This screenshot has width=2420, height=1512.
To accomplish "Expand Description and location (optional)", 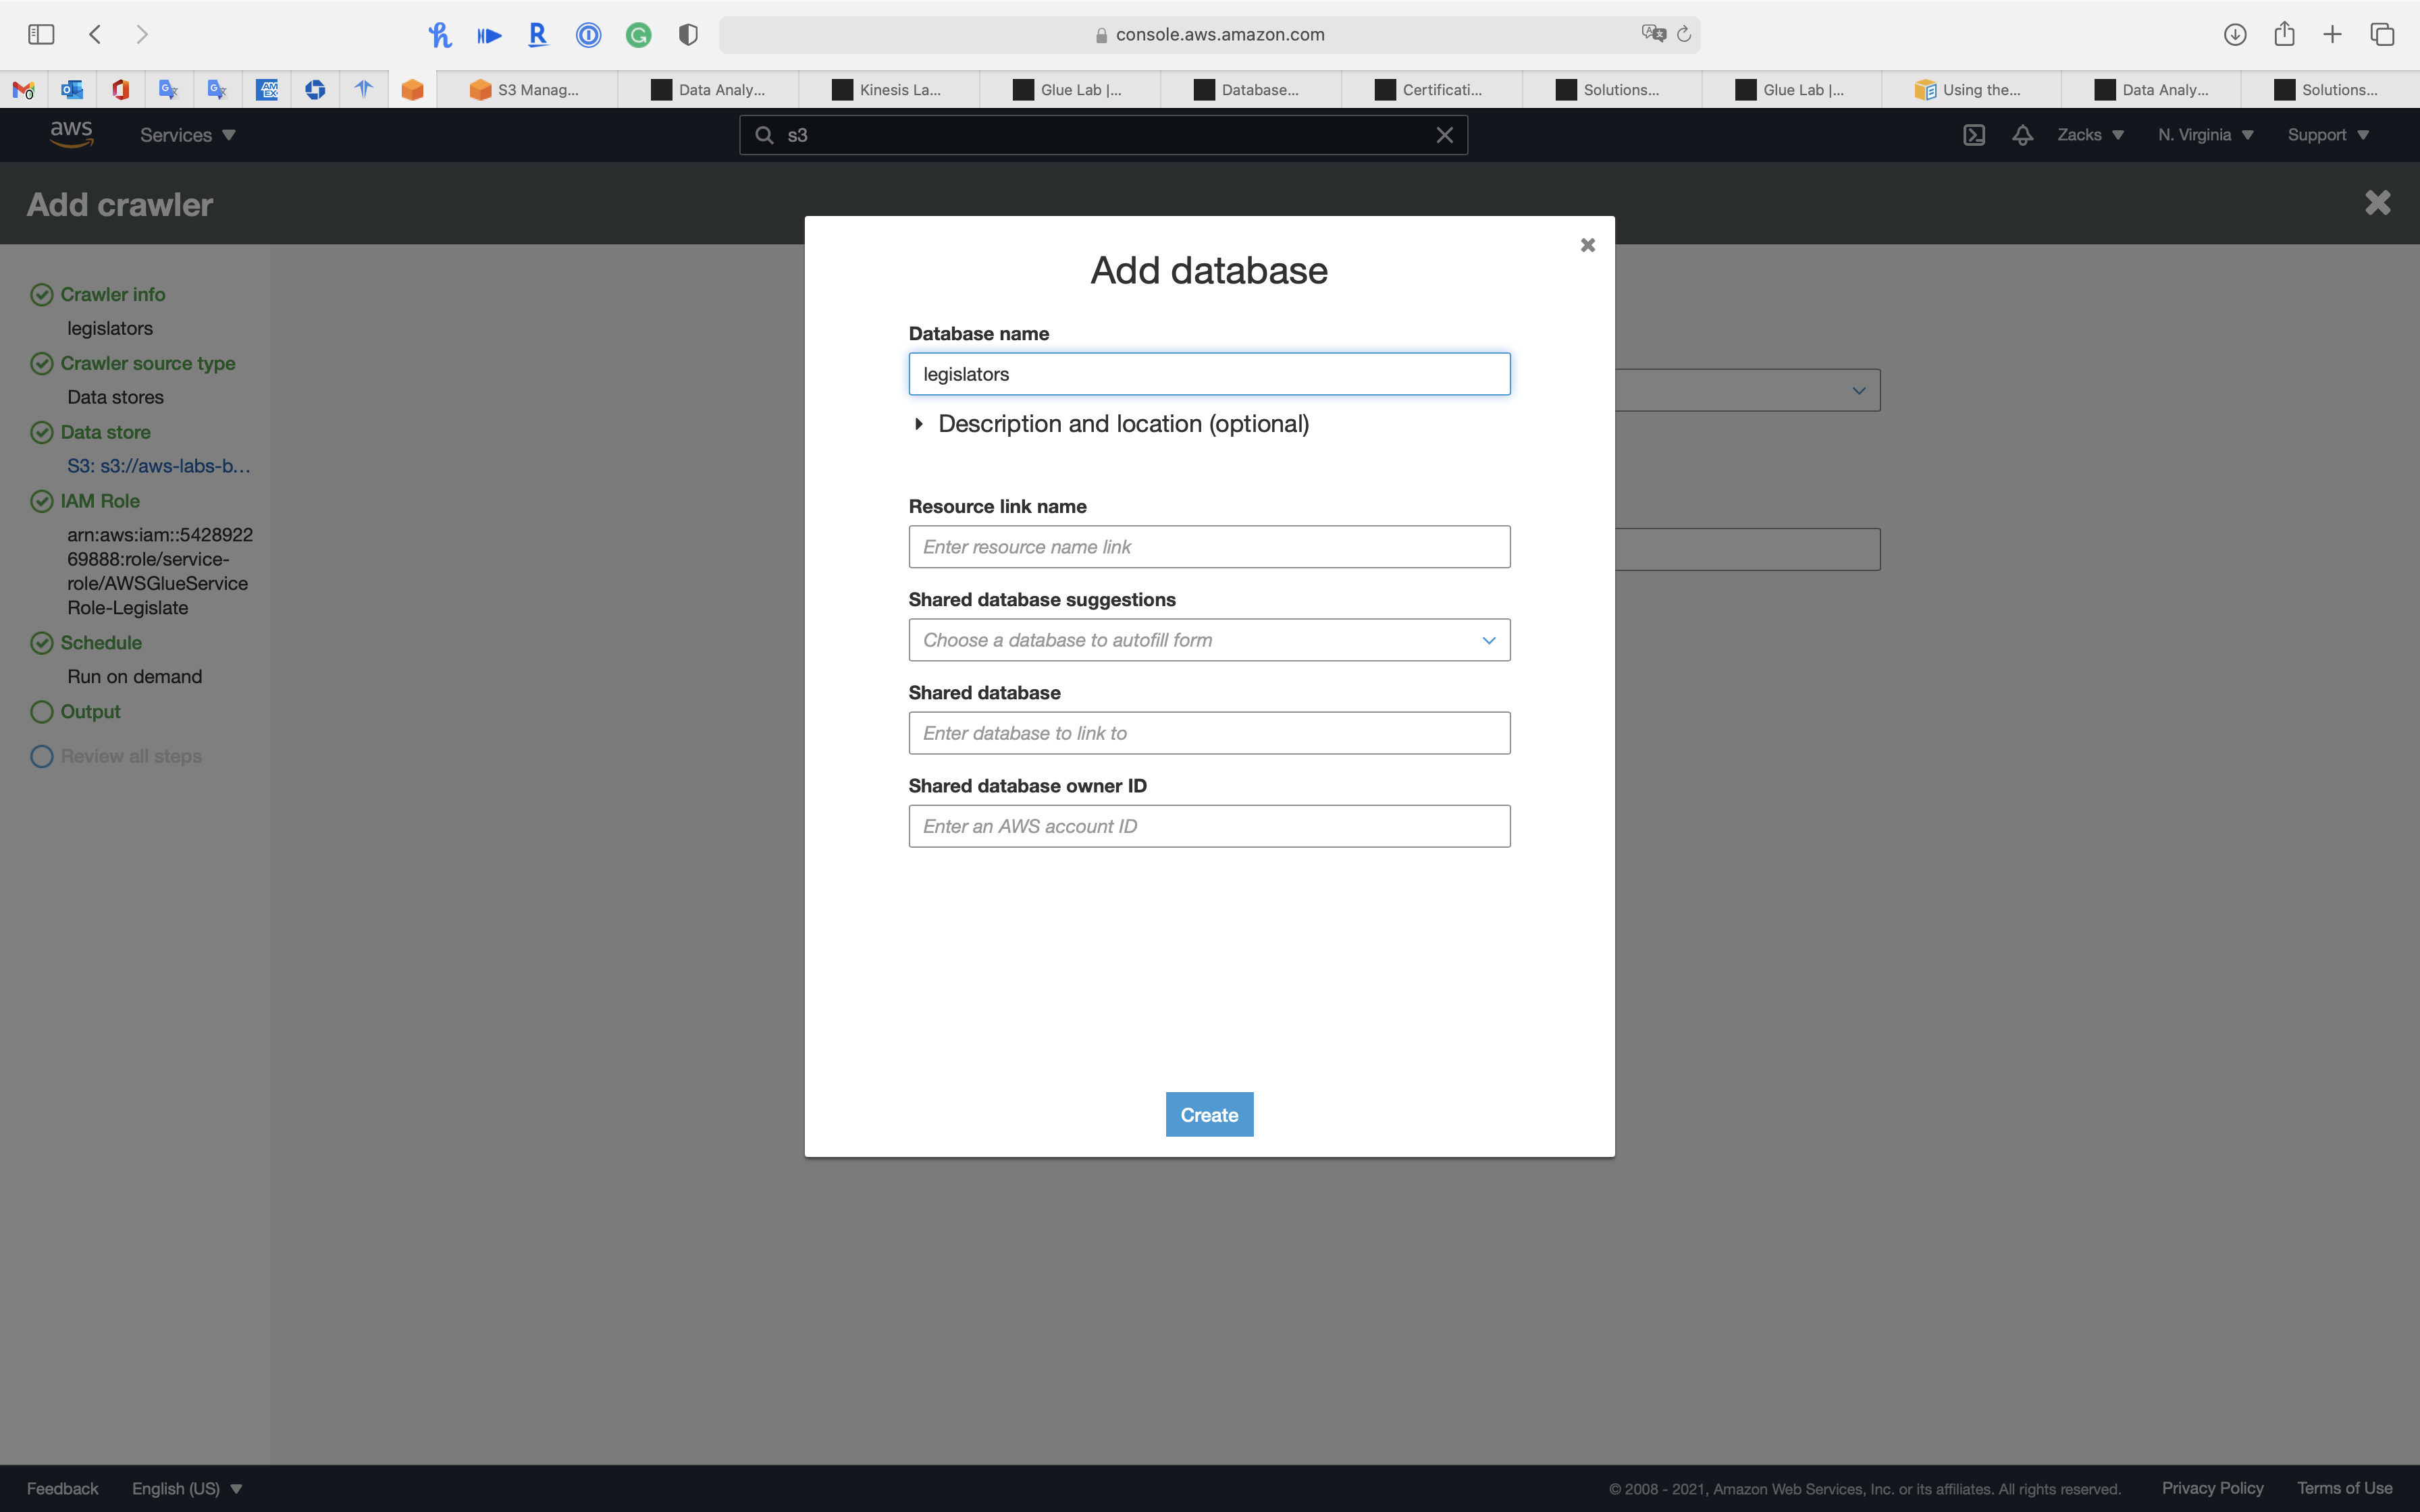I will pyautogui.click(x=1123, y=424).
